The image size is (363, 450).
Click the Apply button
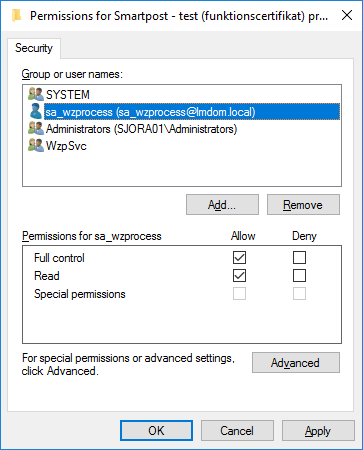318,431
